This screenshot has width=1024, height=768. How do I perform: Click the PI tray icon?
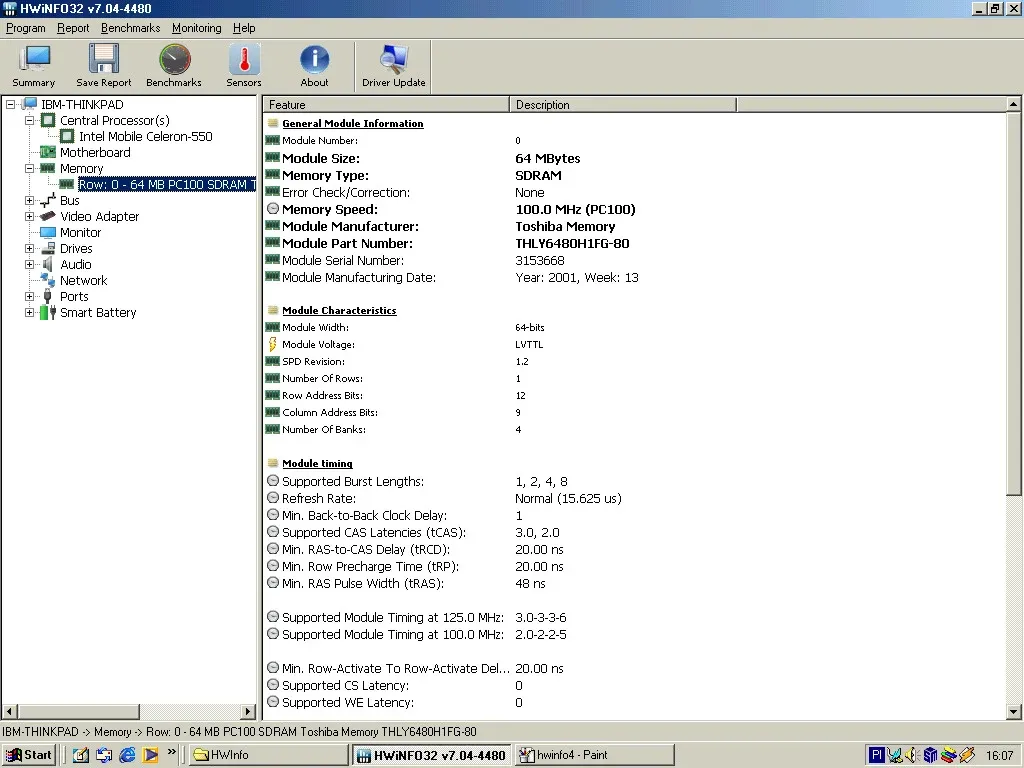[x=876, y=756]
